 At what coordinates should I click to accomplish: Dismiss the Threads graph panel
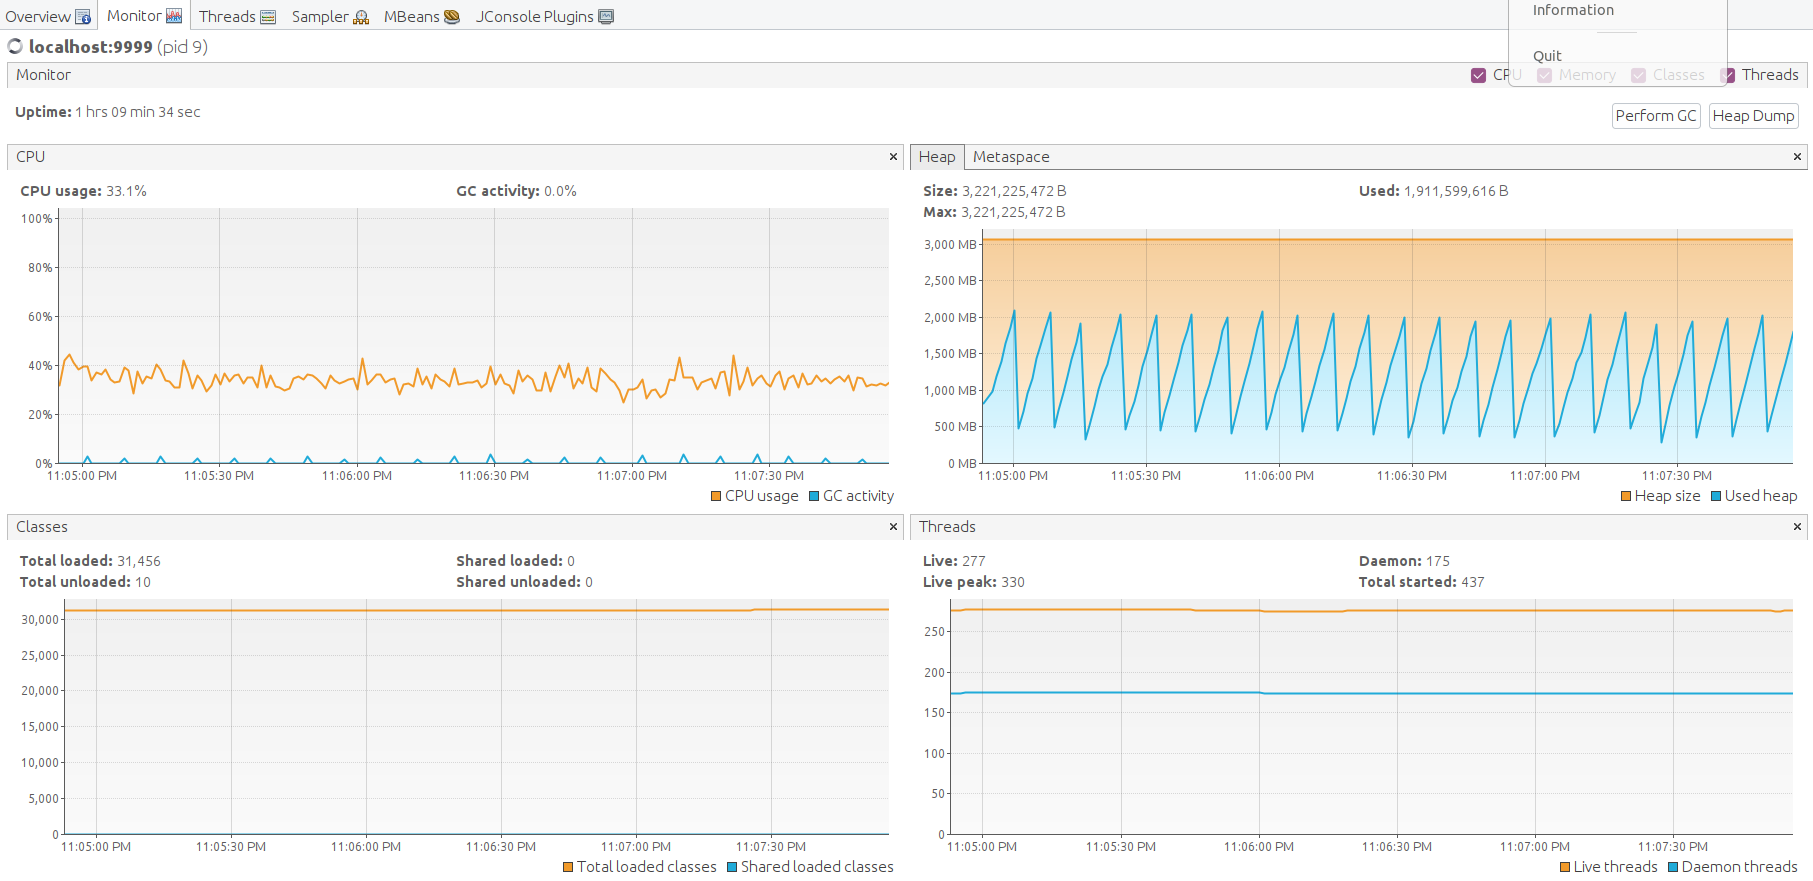pos(1797,527)
